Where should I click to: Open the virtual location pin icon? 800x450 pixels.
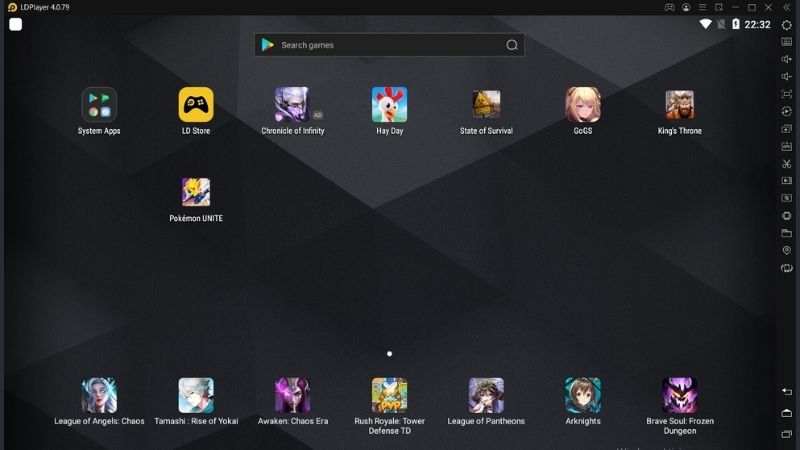(x=787, y=251)
